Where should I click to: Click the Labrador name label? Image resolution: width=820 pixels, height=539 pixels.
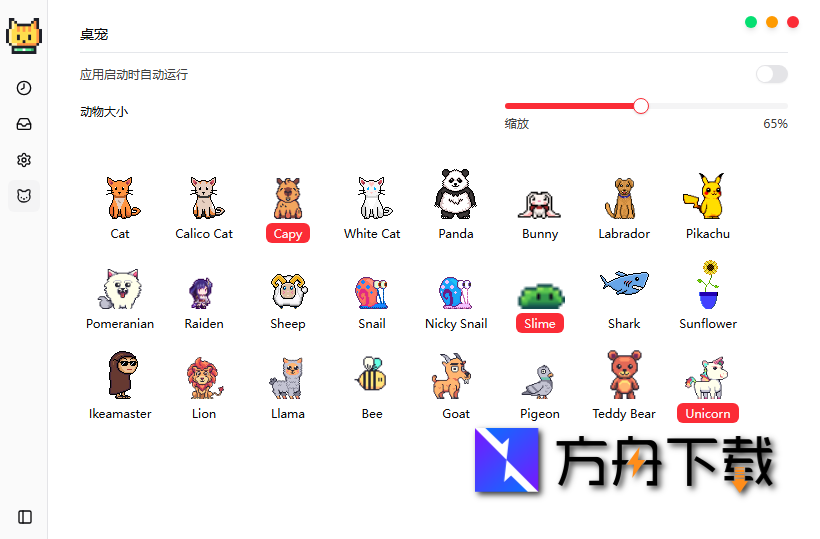click(x=624, y=233)
